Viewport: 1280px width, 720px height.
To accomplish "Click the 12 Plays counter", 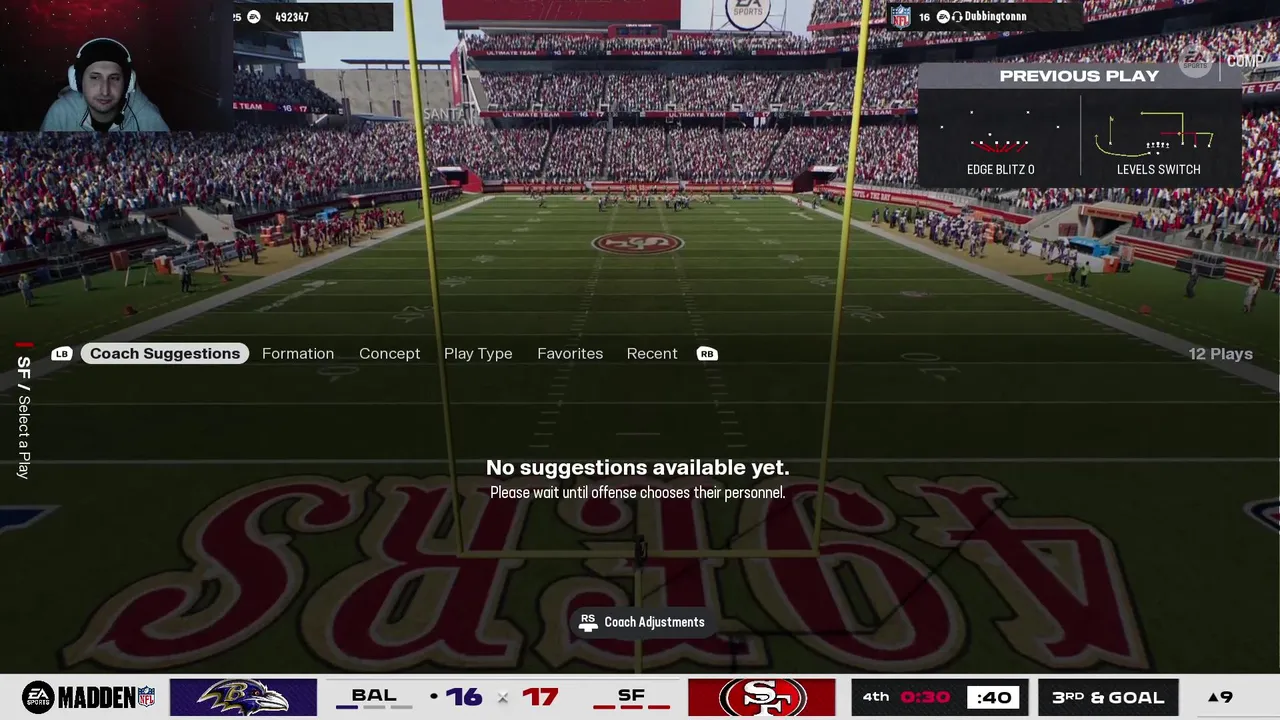I will pyautogui.click(x=1220, y=354).
